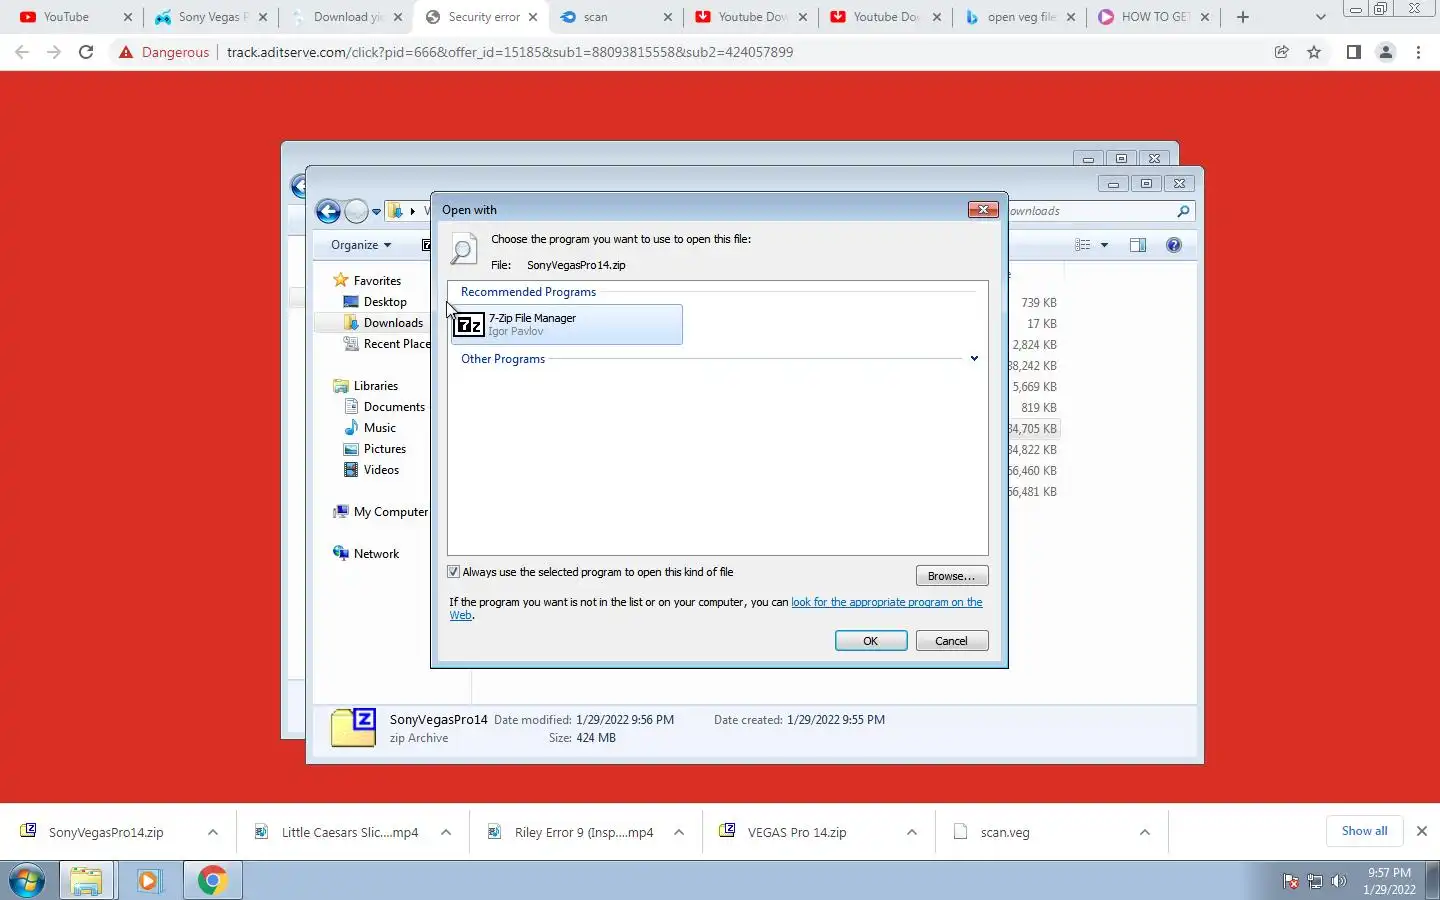Close the Security error tab
The width and height of the screenshot is (1440, 900).
coord(533,17)
